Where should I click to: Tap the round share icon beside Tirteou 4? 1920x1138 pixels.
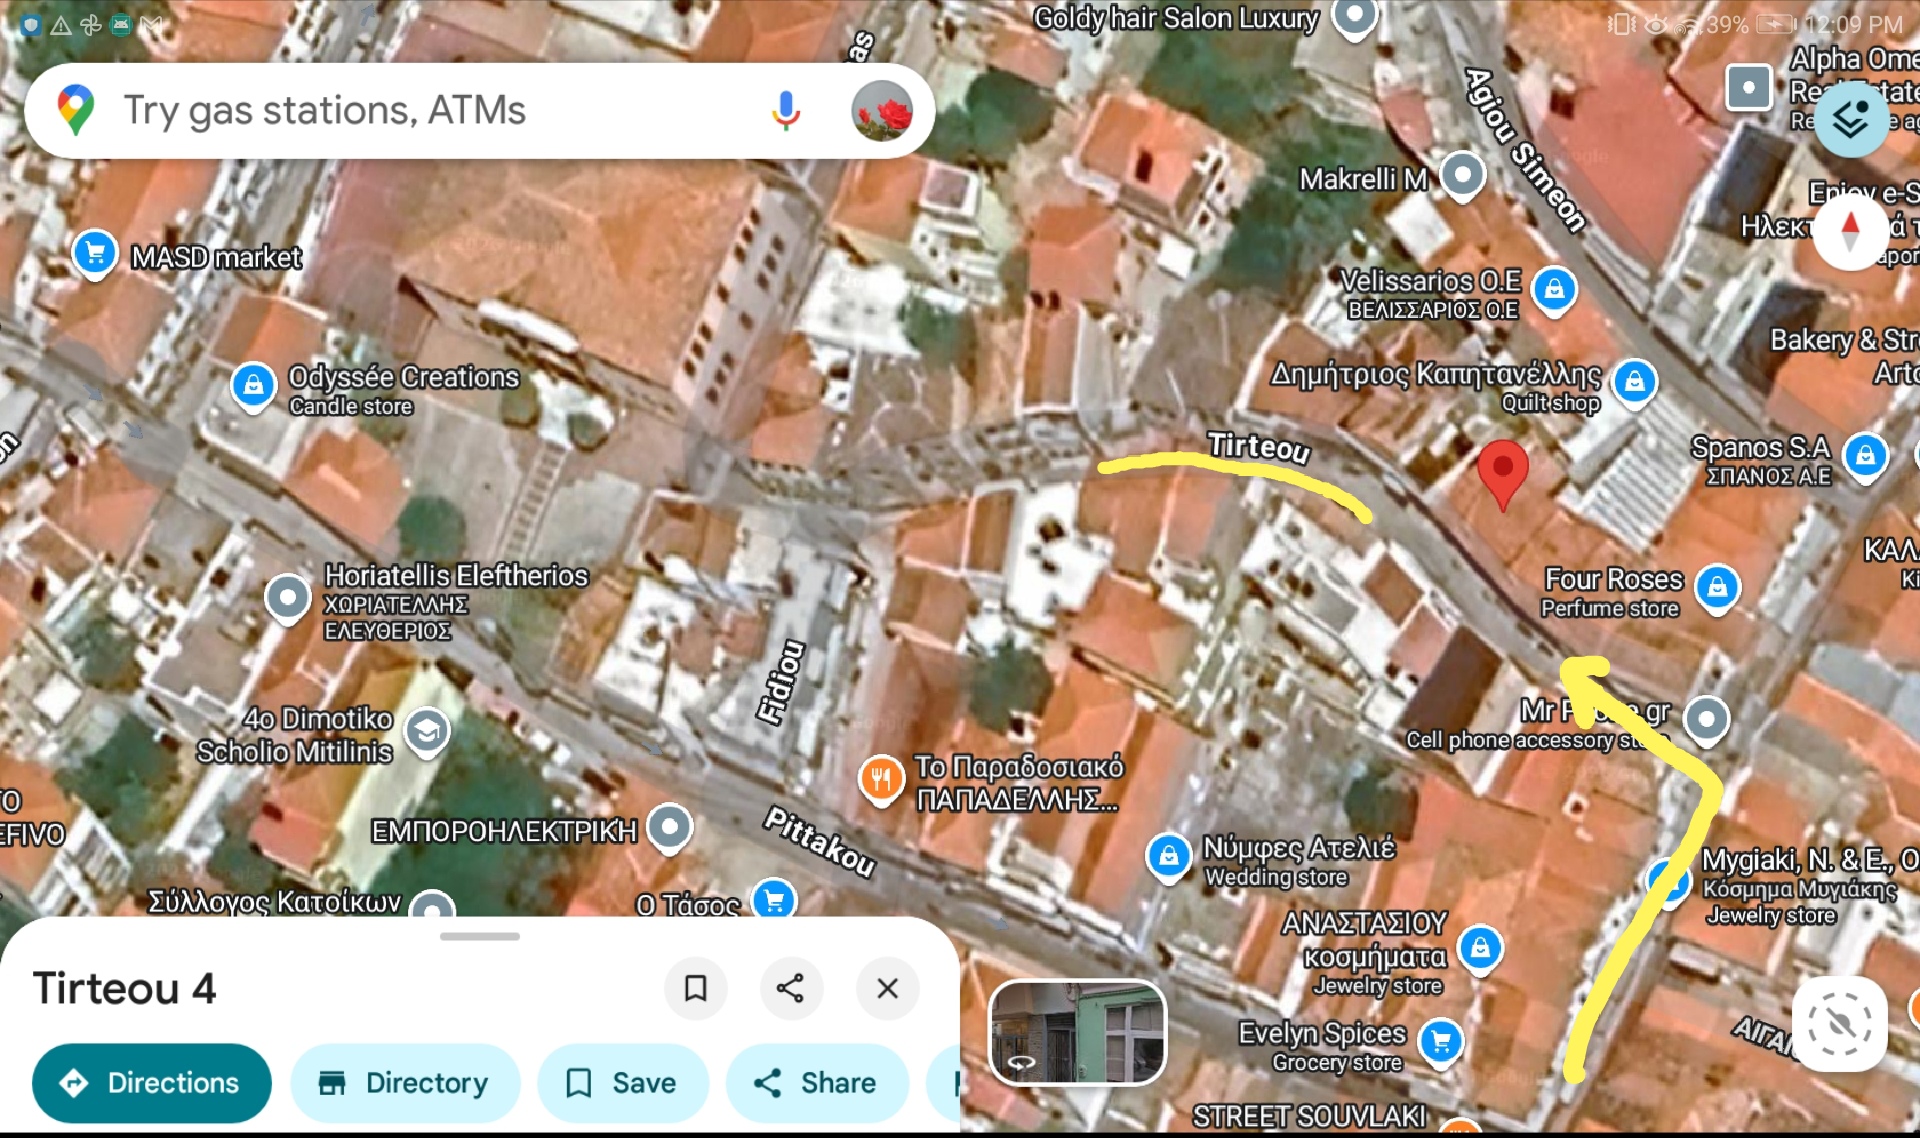[790, 988]
